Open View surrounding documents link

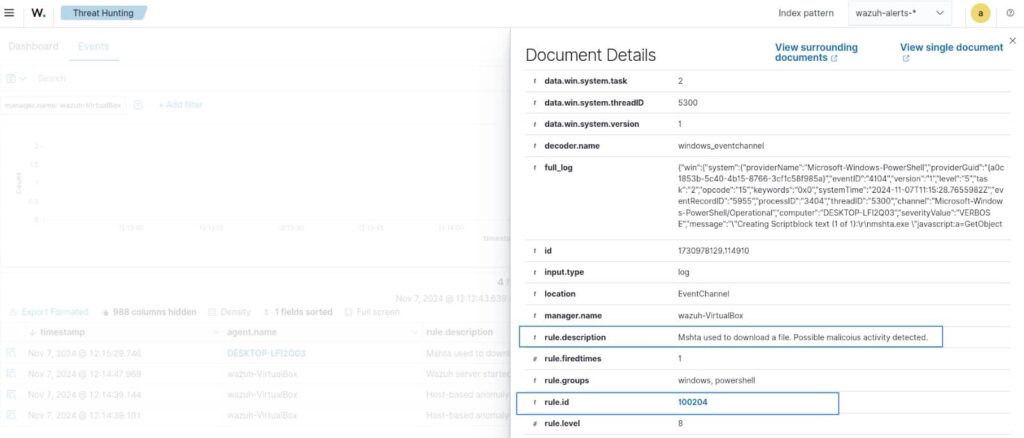pos(816,52)
